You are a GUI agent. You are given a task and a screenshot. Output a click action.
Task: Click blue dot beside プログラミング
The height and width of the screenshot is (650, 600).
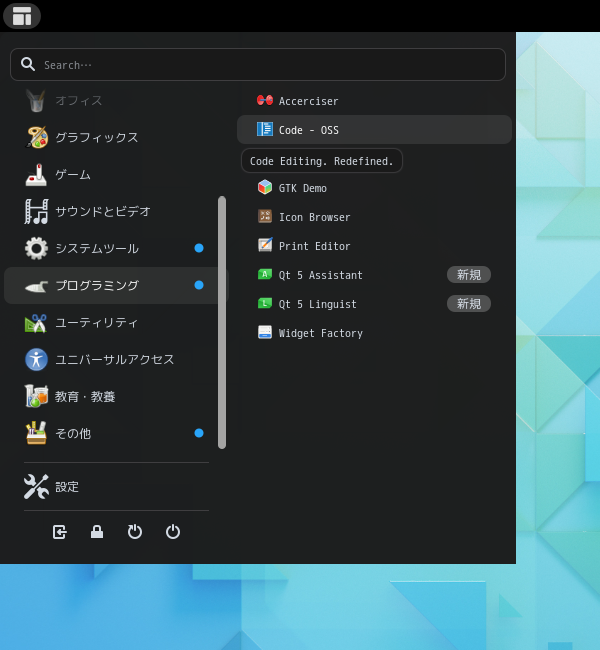click(x=199, y=285)
